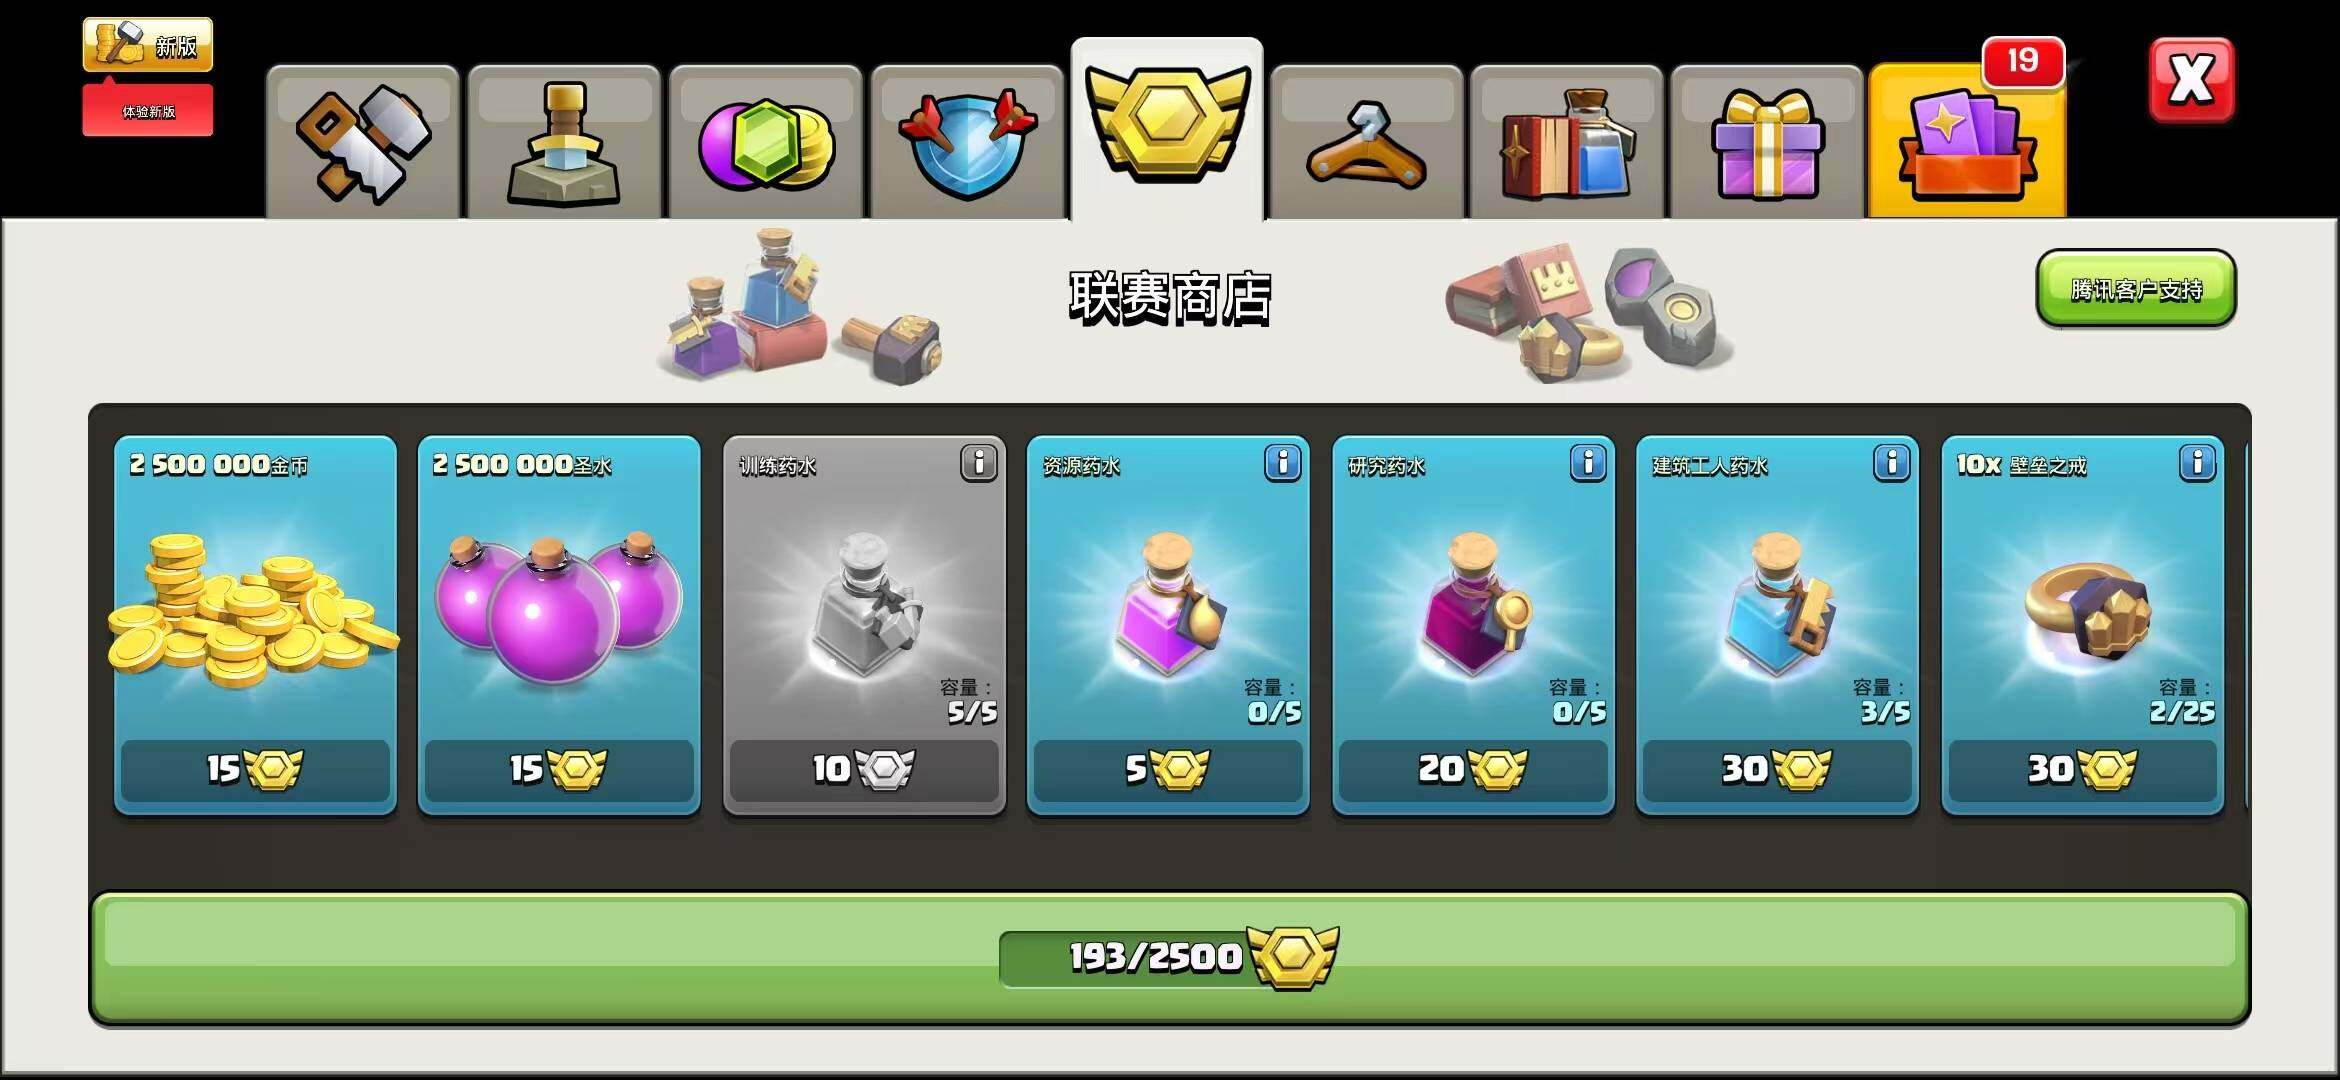Show info for 10x Wall Ring (壁垒之戒)
2340x1080 pixels.
[2198, 463]
